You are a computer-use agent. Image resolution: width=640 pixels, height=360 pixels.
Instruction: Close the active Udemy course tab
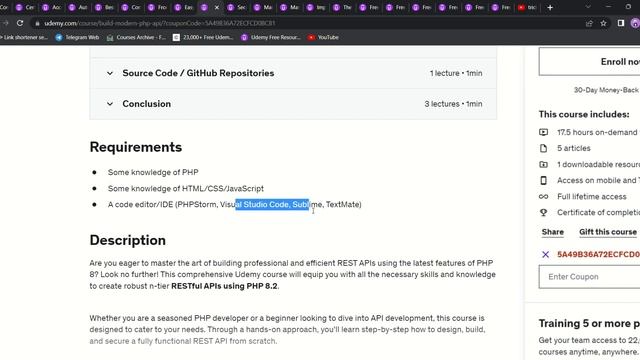[x=217, y=7]
